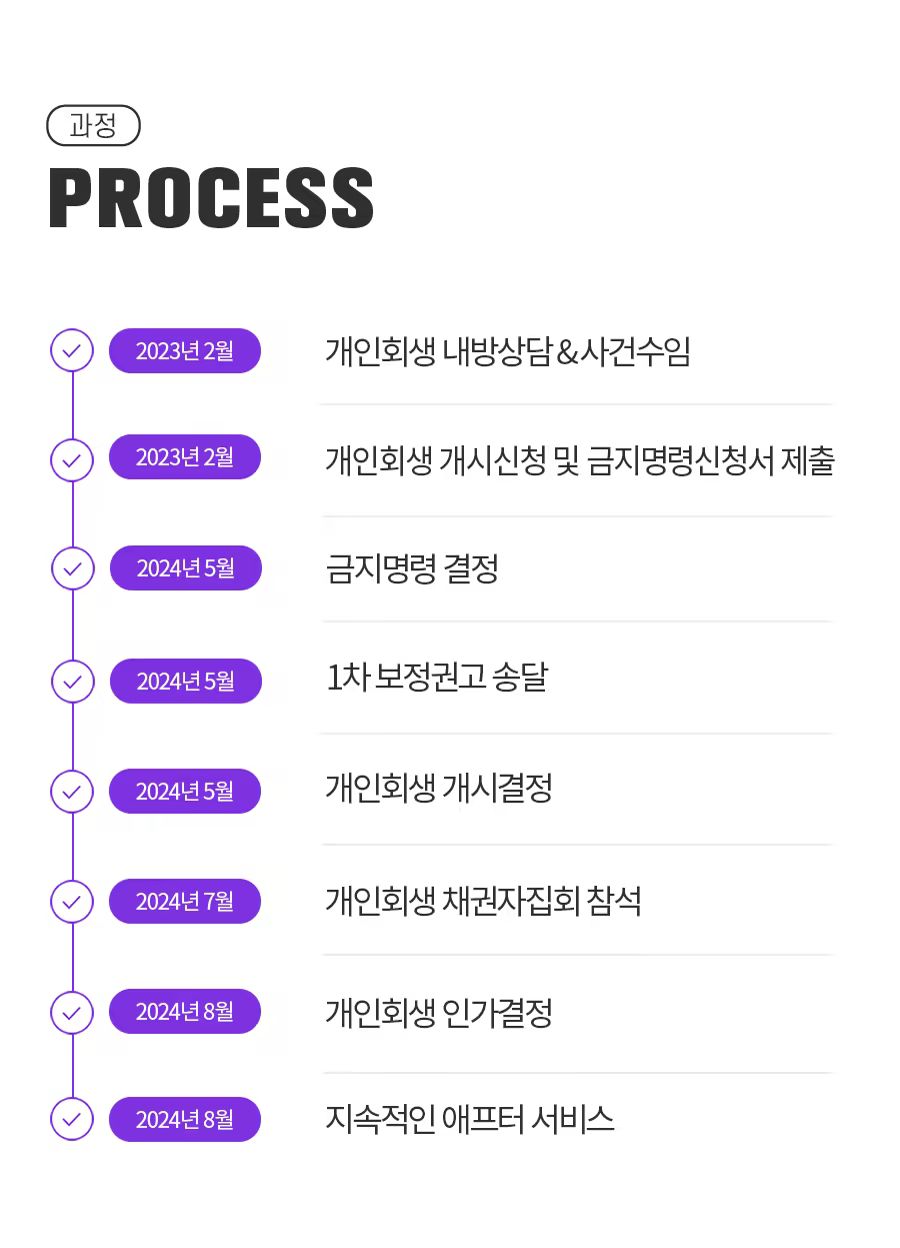Select the 개인회생 채권자집회 참석 label
The height and width of the screenshot is (1248, 900).
pos(483,901)
